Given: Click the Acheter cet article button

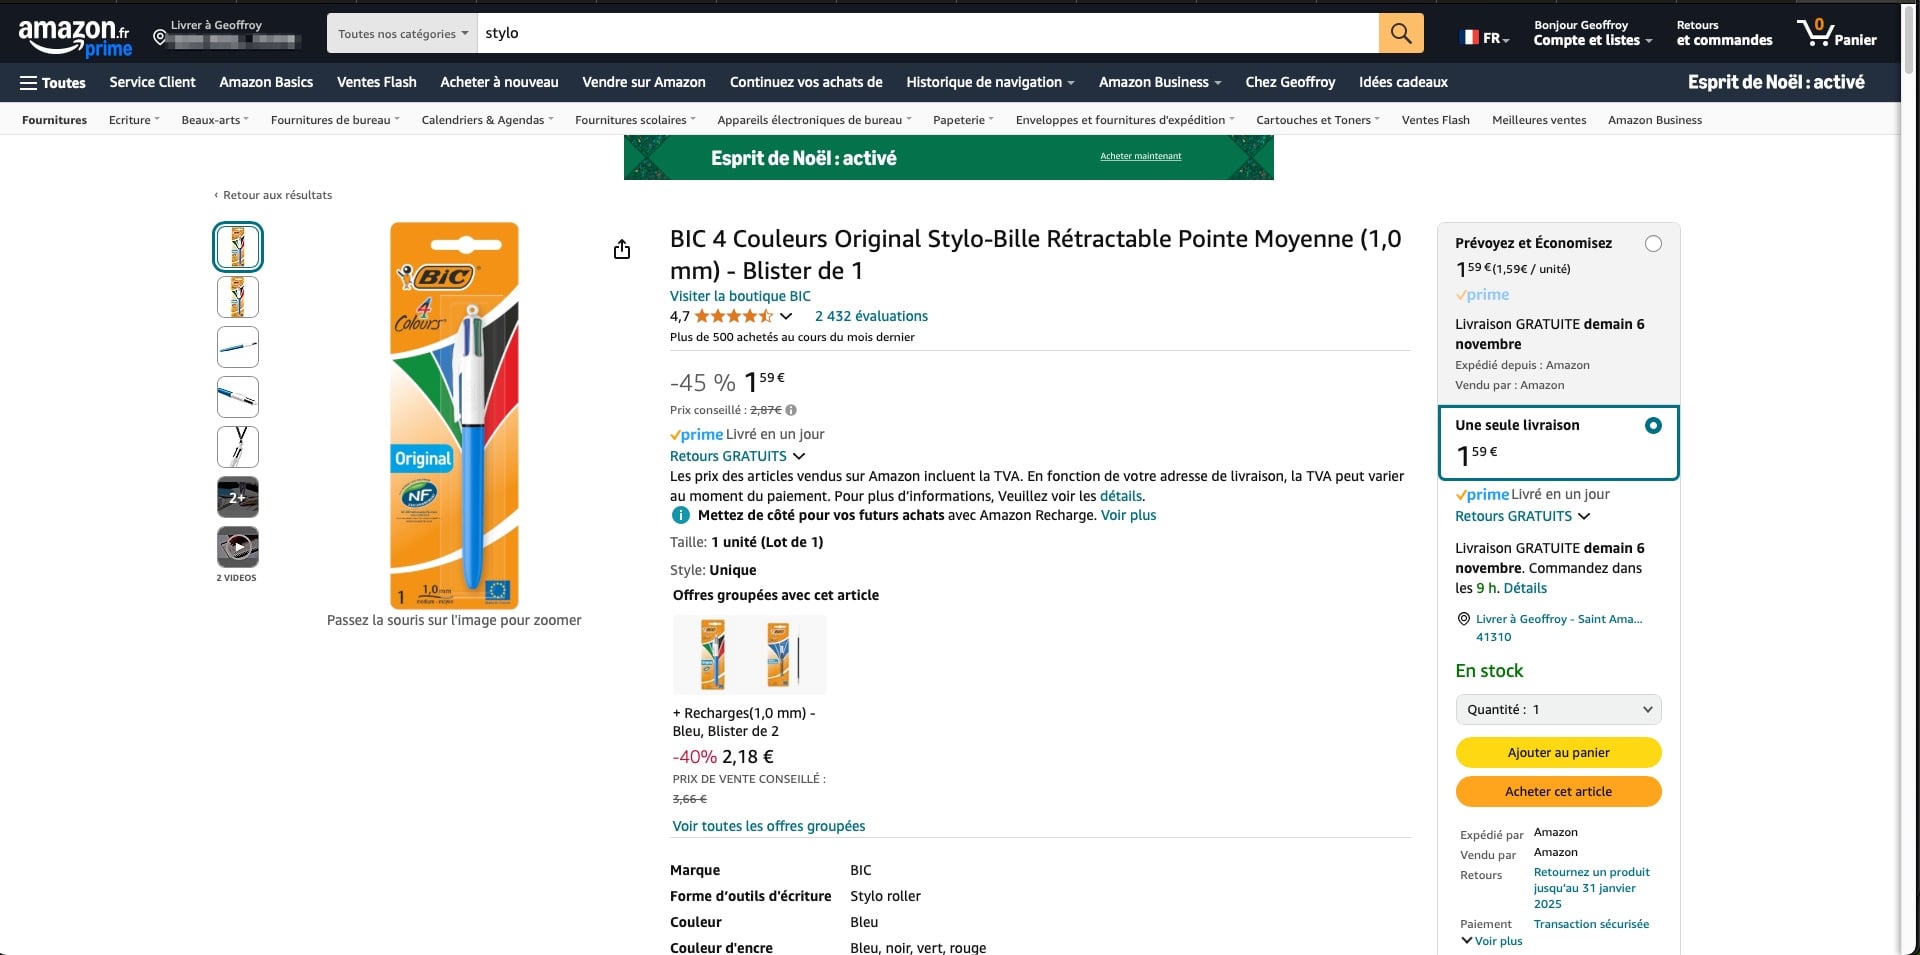Looking at the screenshot, I should [x=1558, y=791].
